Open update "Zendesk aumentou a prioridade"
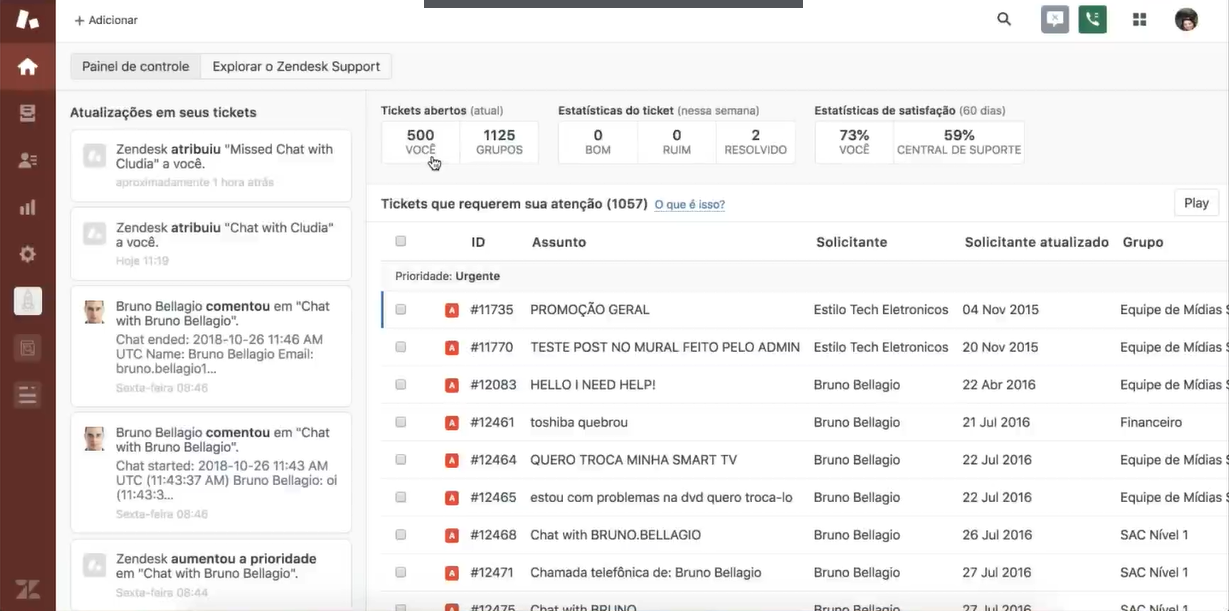This screenshot has height=611, width=1229. coord(211,575)
